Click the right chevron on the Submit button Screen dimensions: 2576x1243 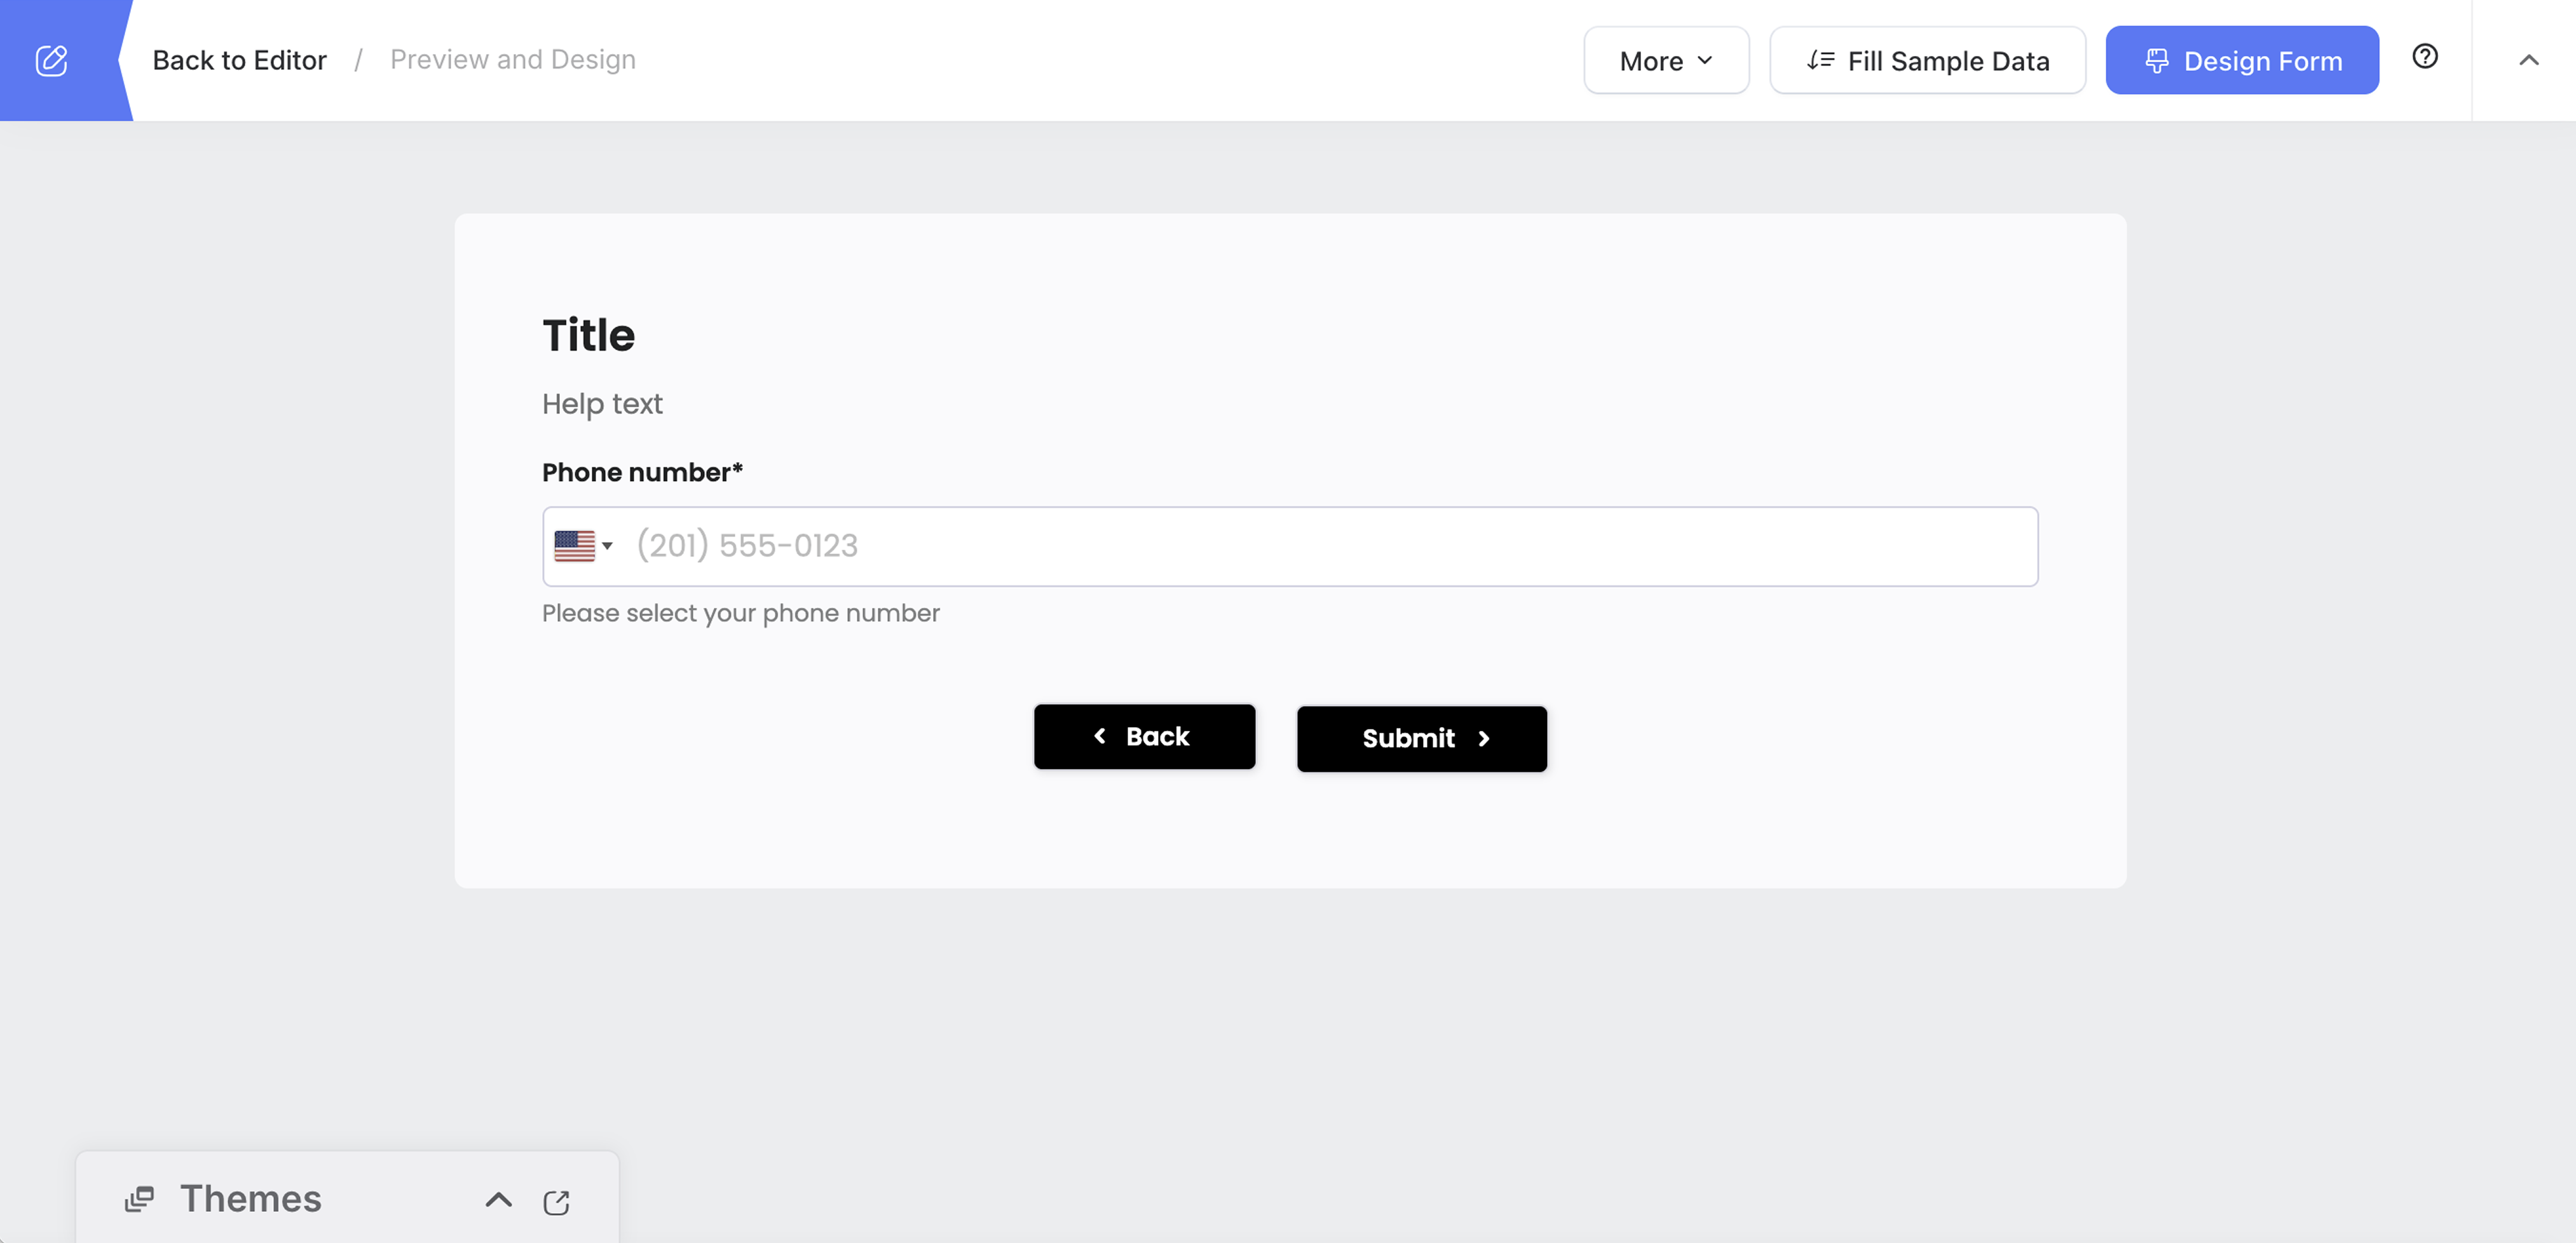[x=1484, y=739]
